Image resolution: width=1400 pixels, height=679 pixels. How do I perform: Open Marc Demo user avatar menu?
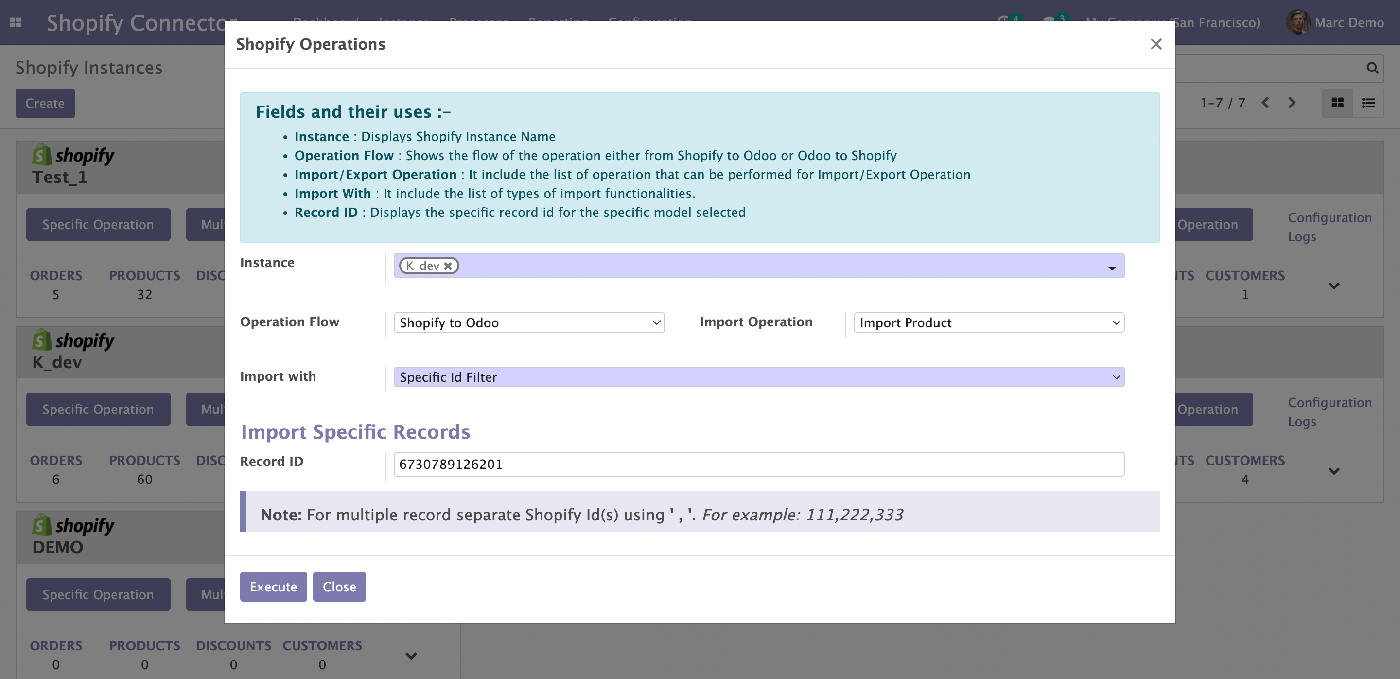1298,22
